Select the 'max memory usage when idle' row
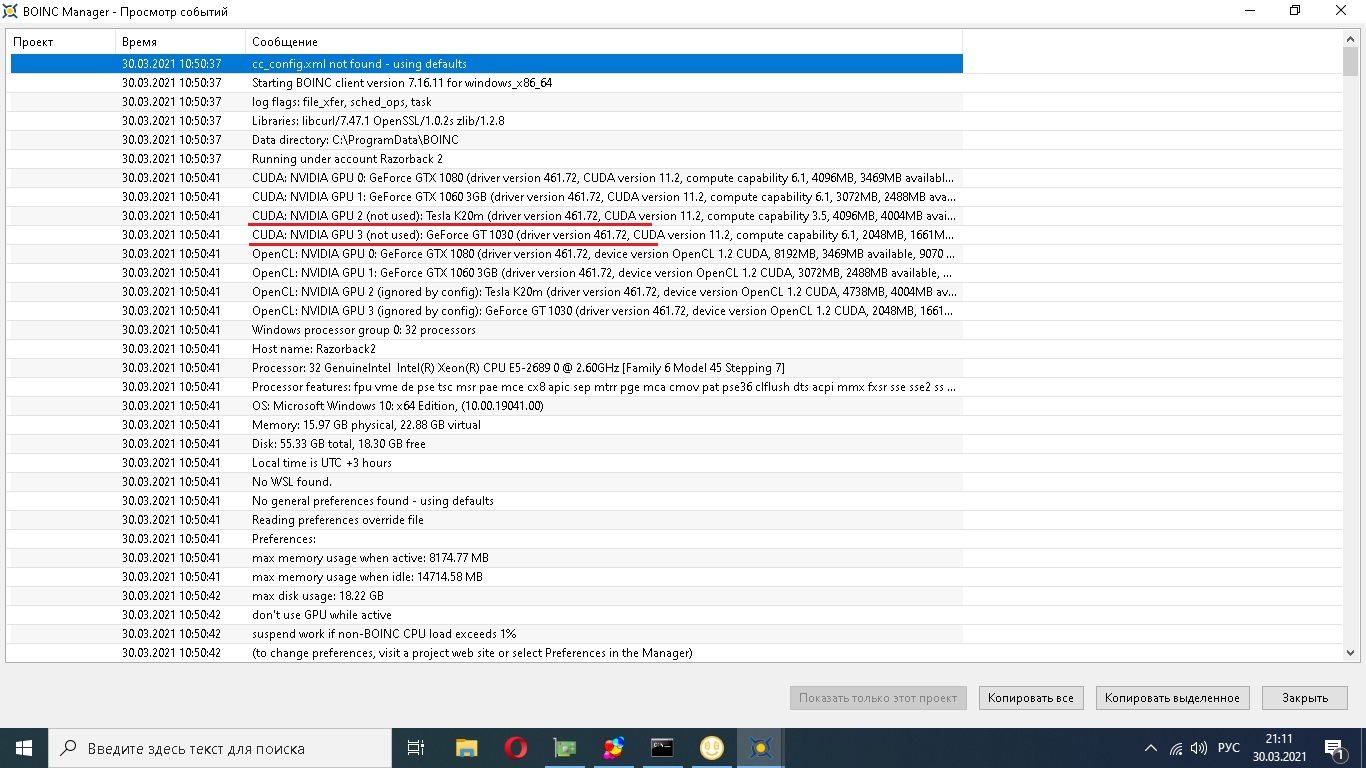 click(486, 577)
